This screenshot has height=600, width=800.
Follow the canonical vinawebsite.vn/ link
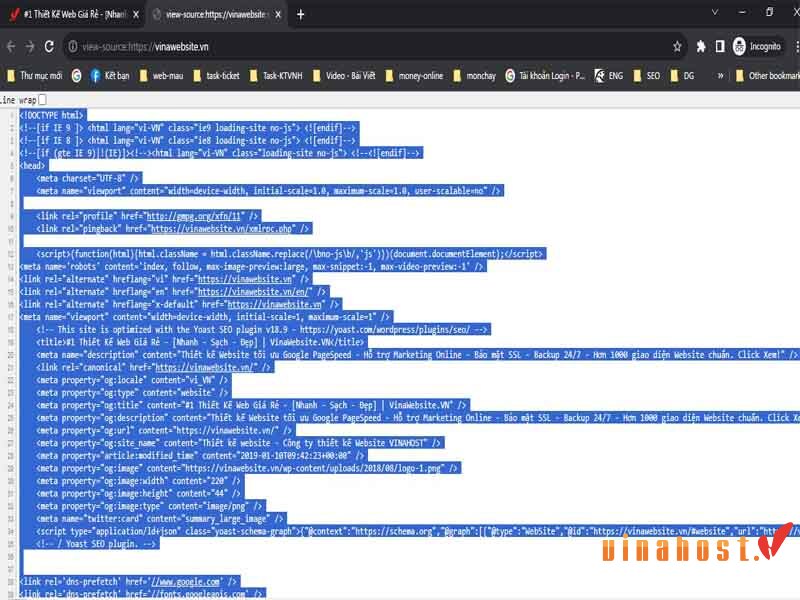click(204, 367)
